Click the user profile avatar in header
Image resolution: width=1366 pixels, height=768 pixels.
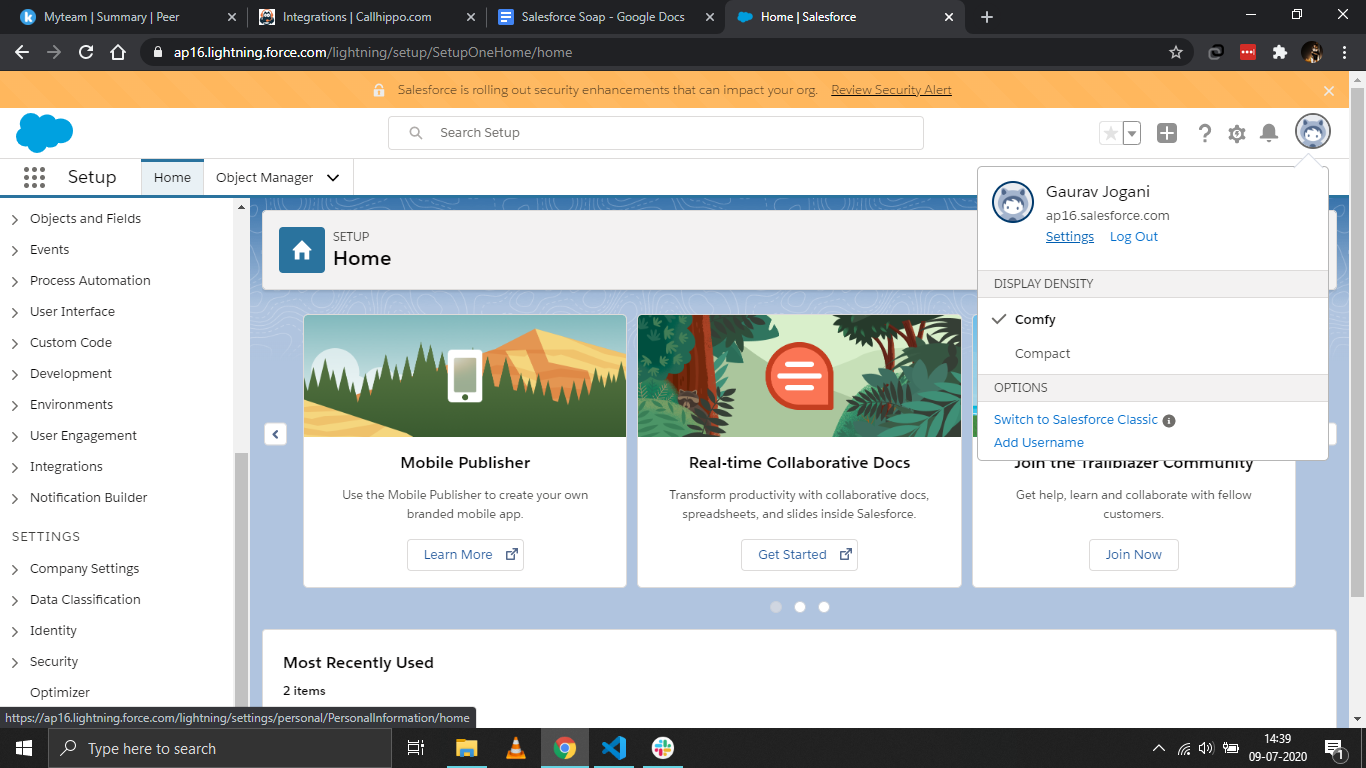pos(1313,131)
